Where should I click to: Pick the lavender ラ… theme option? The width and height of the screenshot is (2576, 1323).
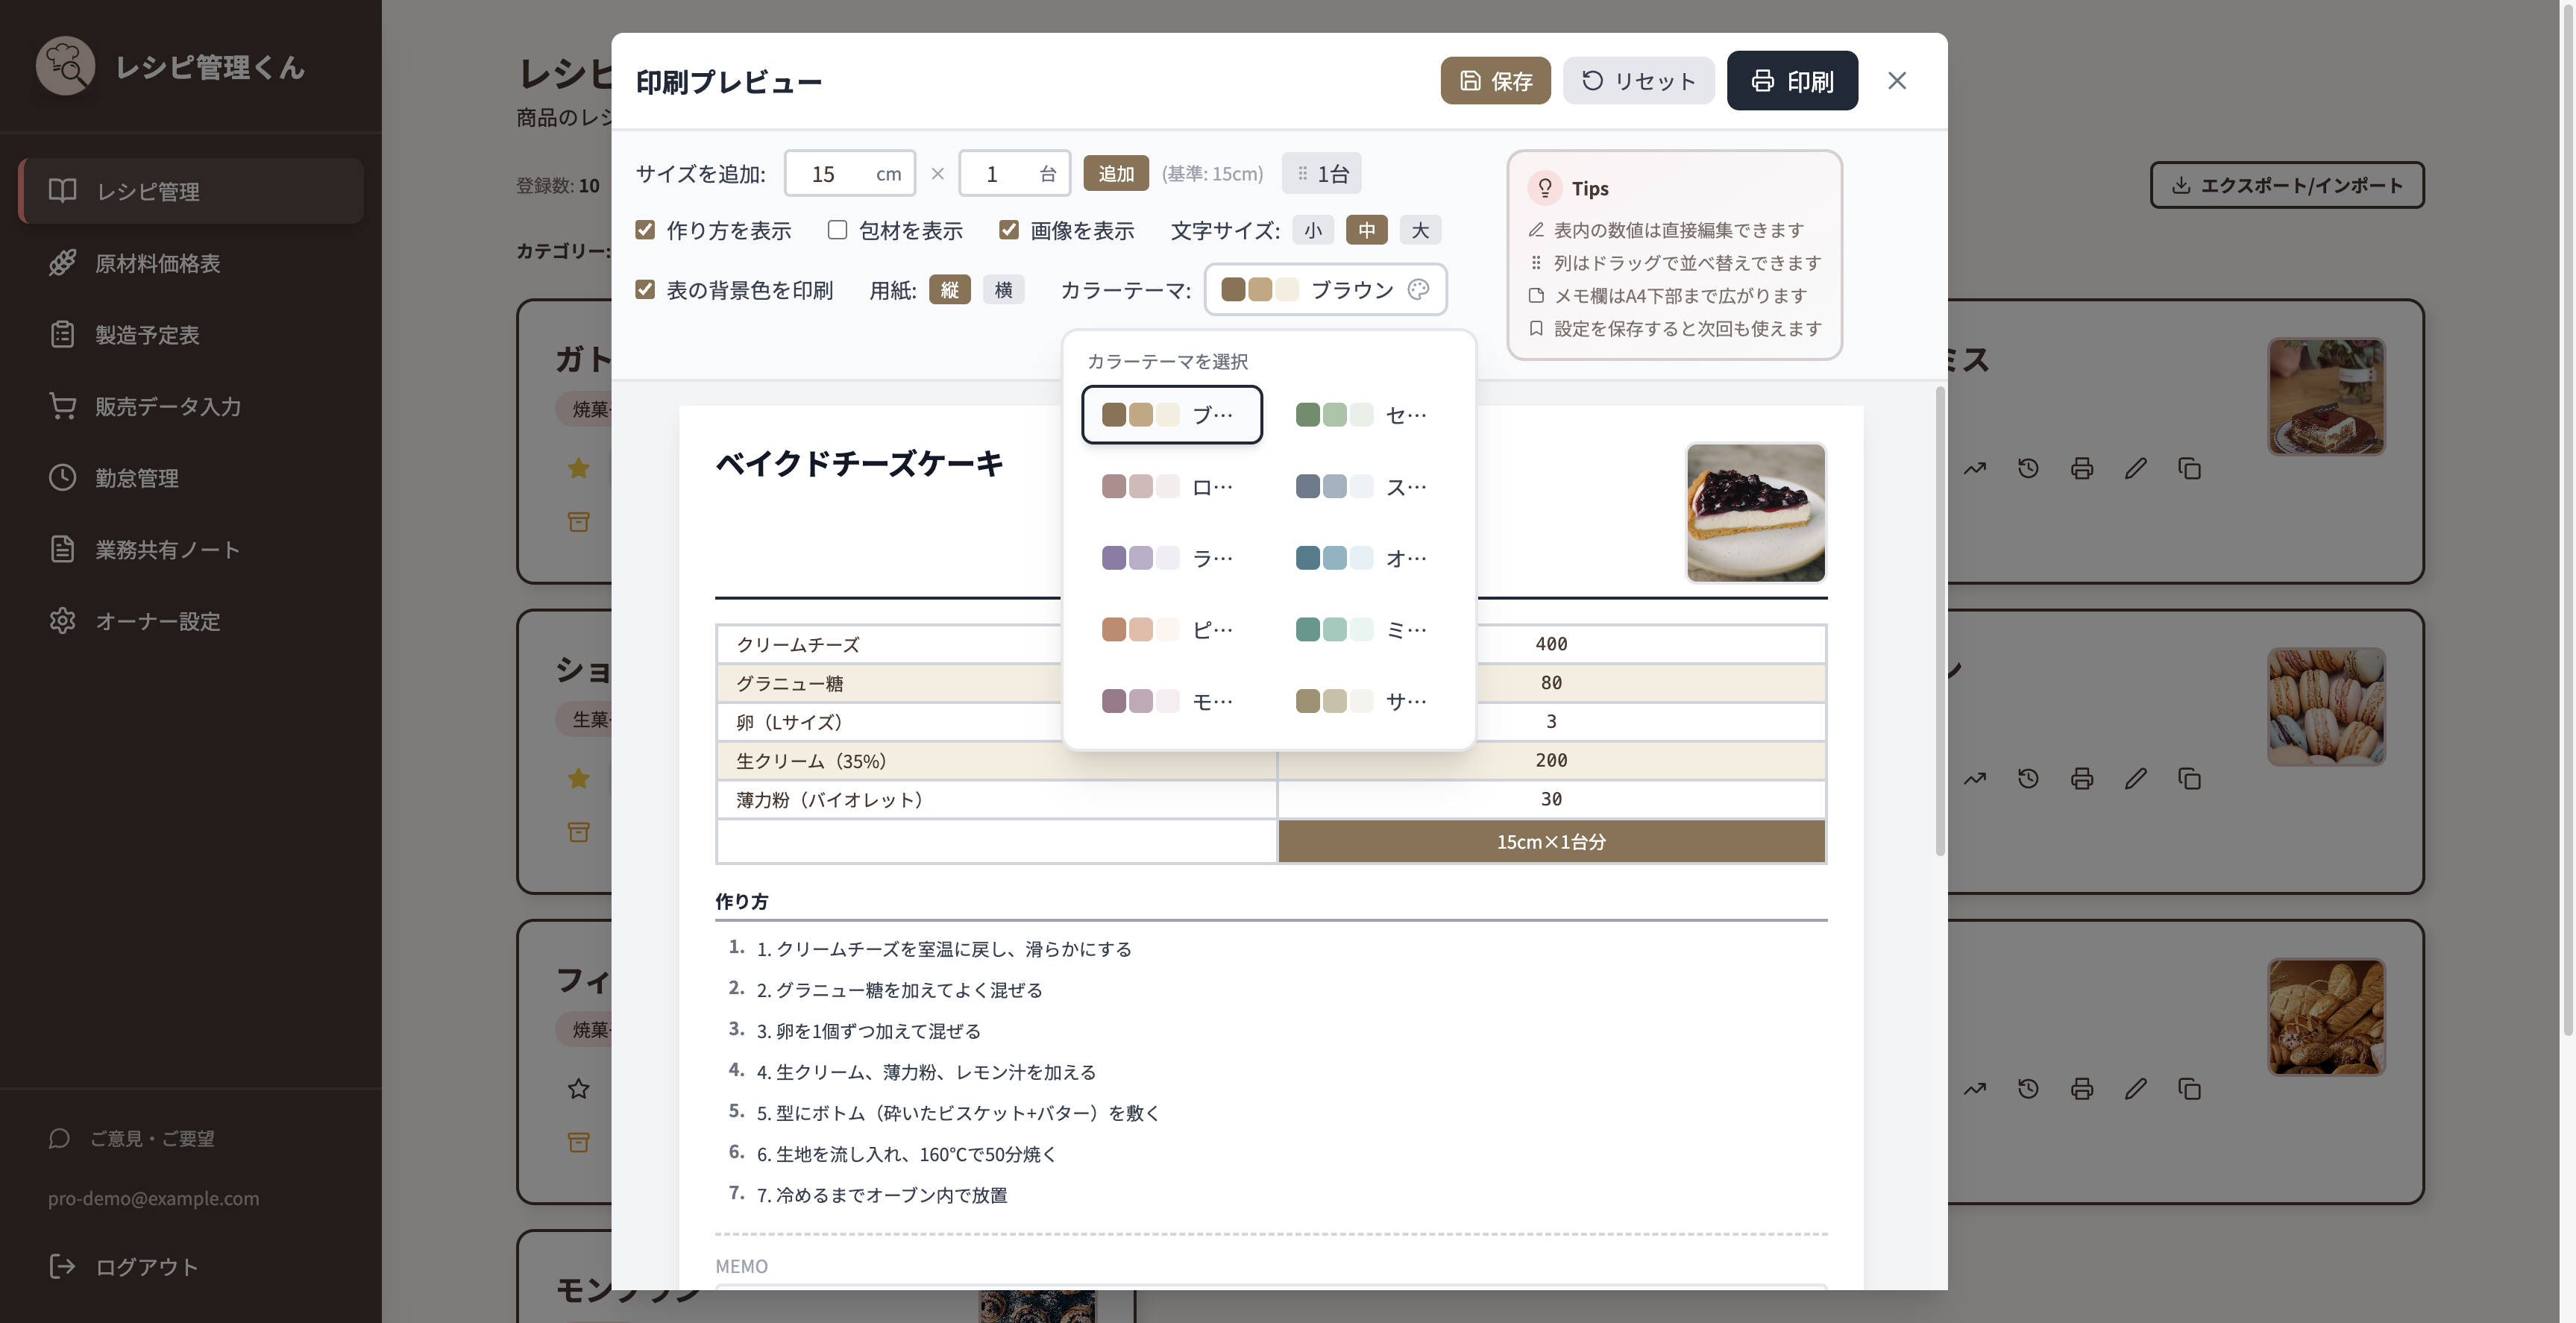coord(1171,557)
